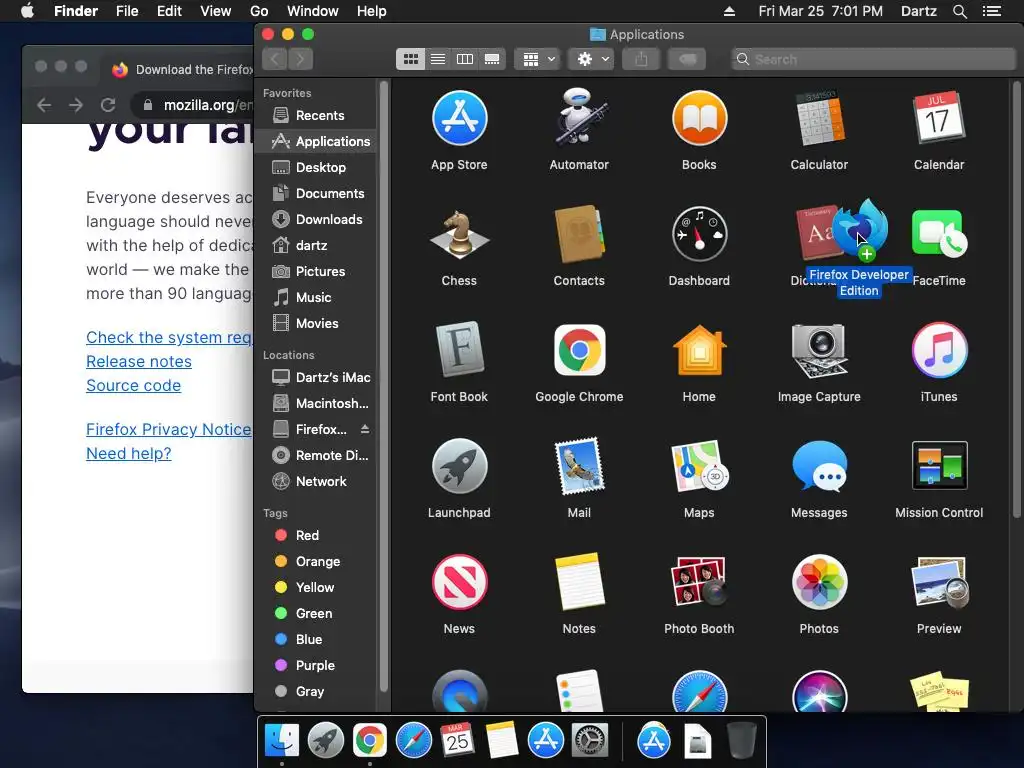Select the dartz home folder
This screenshot has width=1024, height=768.
click(x=316, y=246)
